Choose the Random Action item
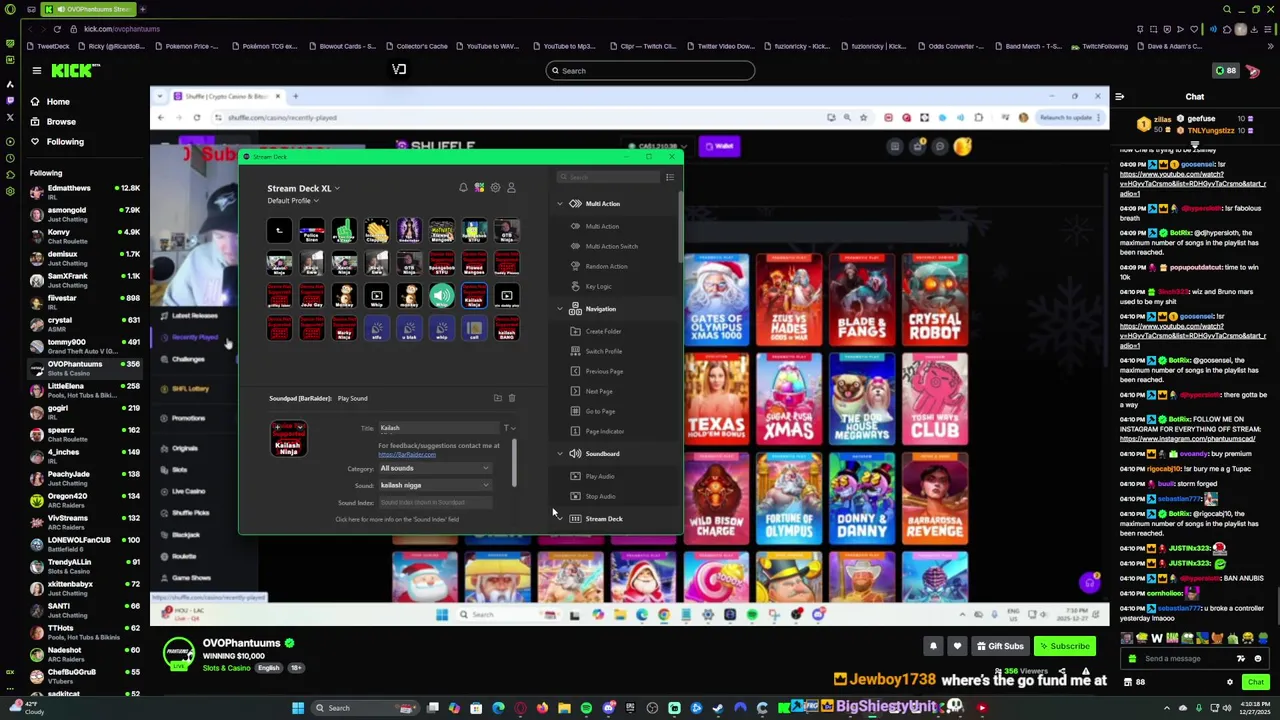This screenshot has height=720, width=1280. click(x=606, y=266)
